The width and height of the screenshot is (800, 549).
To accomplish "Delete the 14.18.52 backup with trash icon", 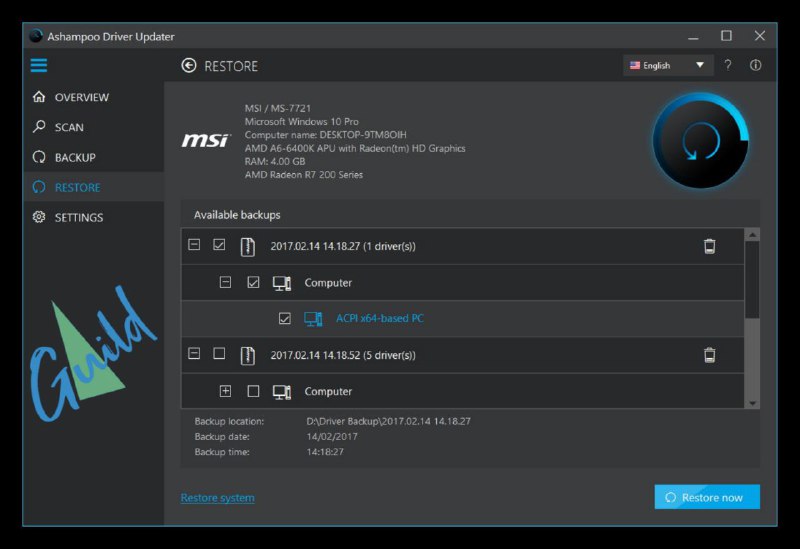I will (x=709, y=355).
